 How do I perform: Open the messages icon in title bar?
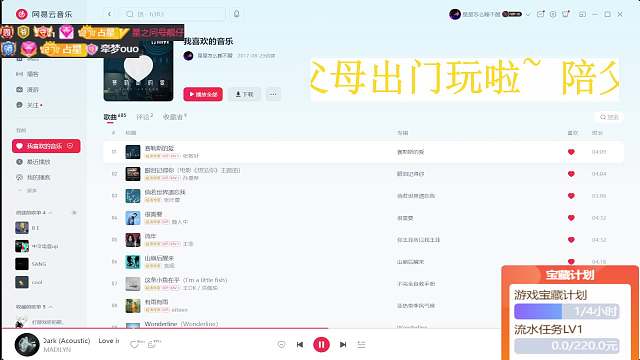click(540, 14)
